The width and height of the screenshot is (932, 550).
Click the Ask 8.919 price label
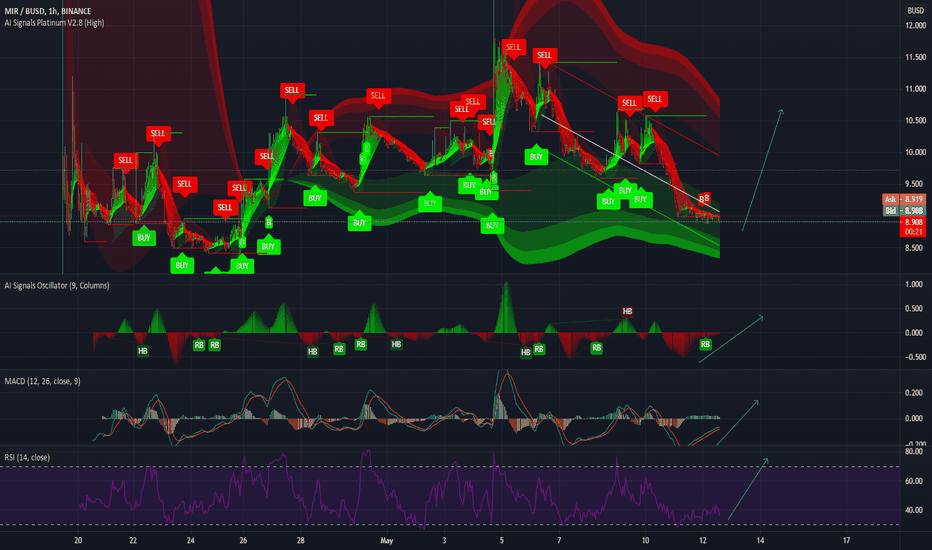coord(903,199)
